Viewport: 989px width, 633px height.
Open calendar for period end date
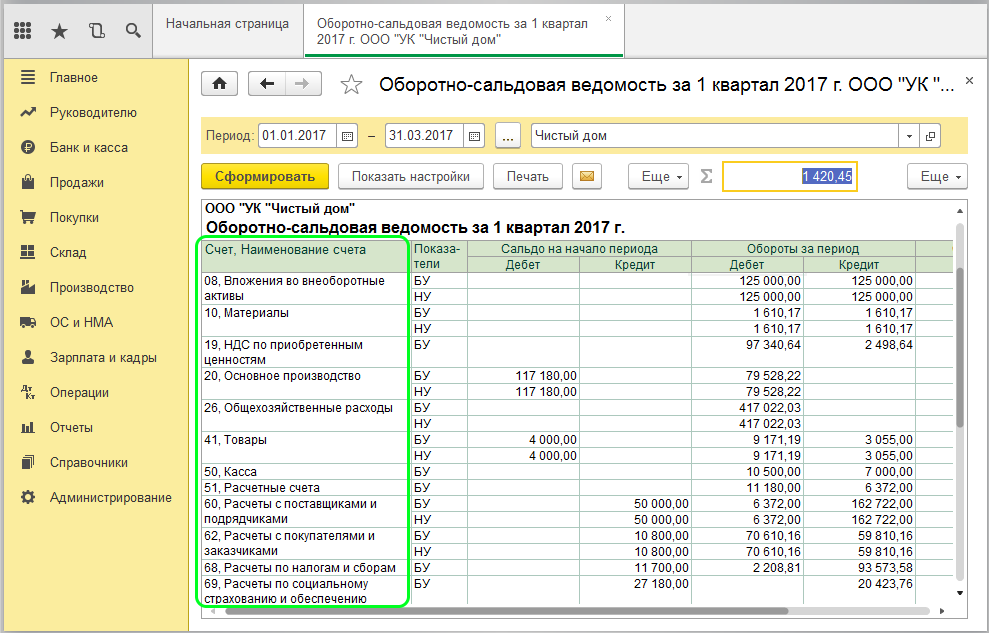click(x=475, y=136)
